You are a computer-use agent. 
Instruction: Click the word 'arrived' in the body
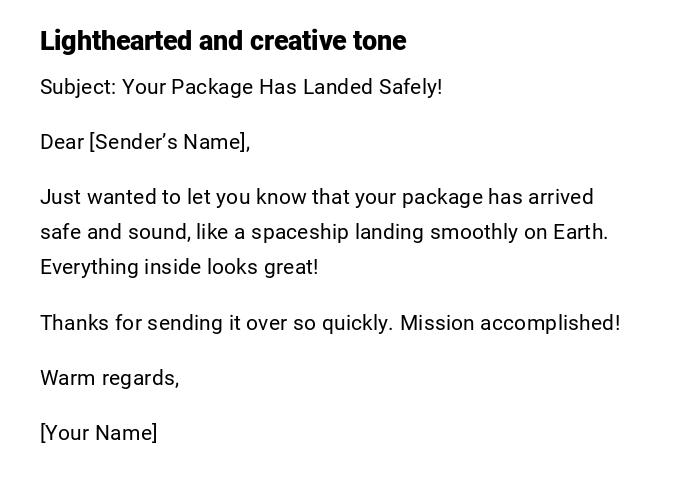[560, 197]
